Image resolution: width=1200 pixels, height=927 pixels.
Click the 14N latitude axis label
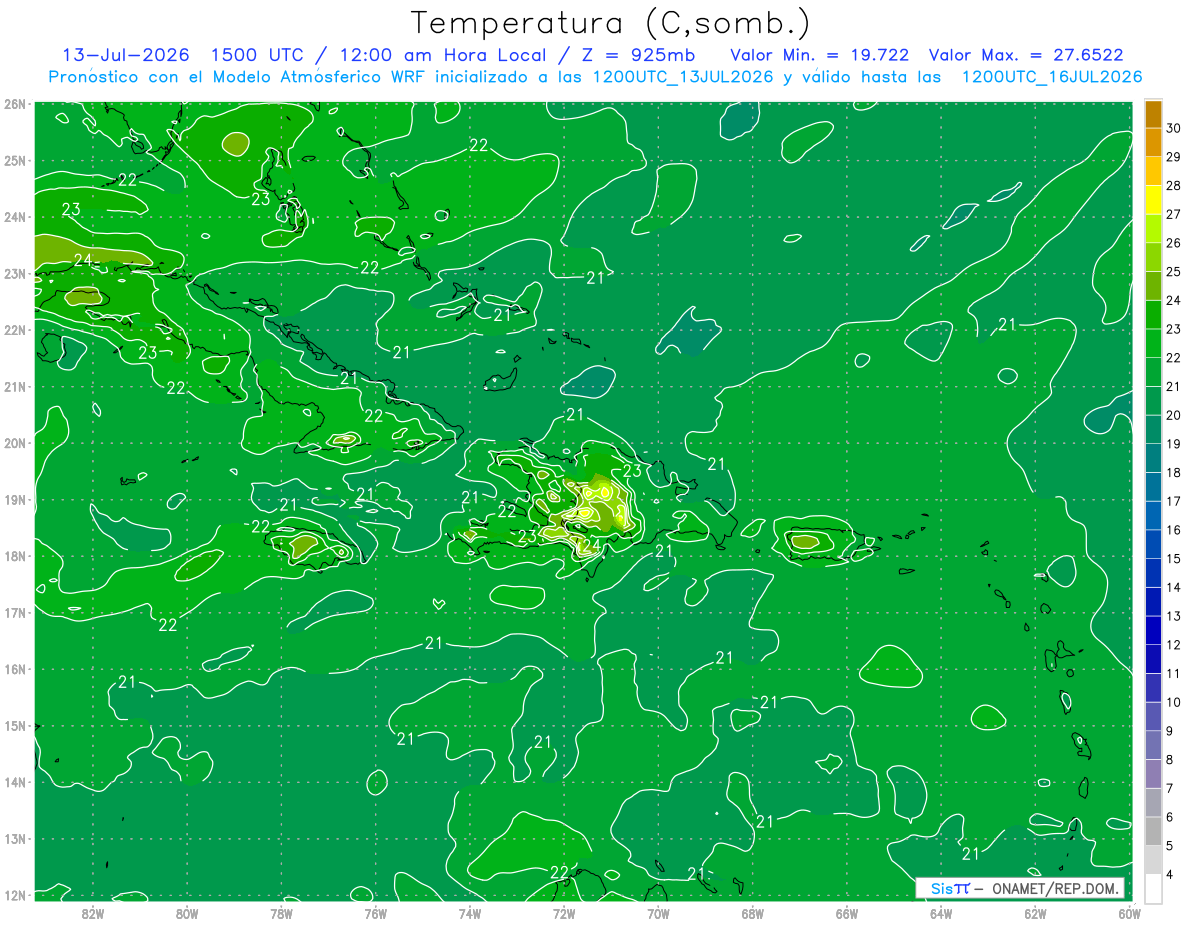pos(14,782)
